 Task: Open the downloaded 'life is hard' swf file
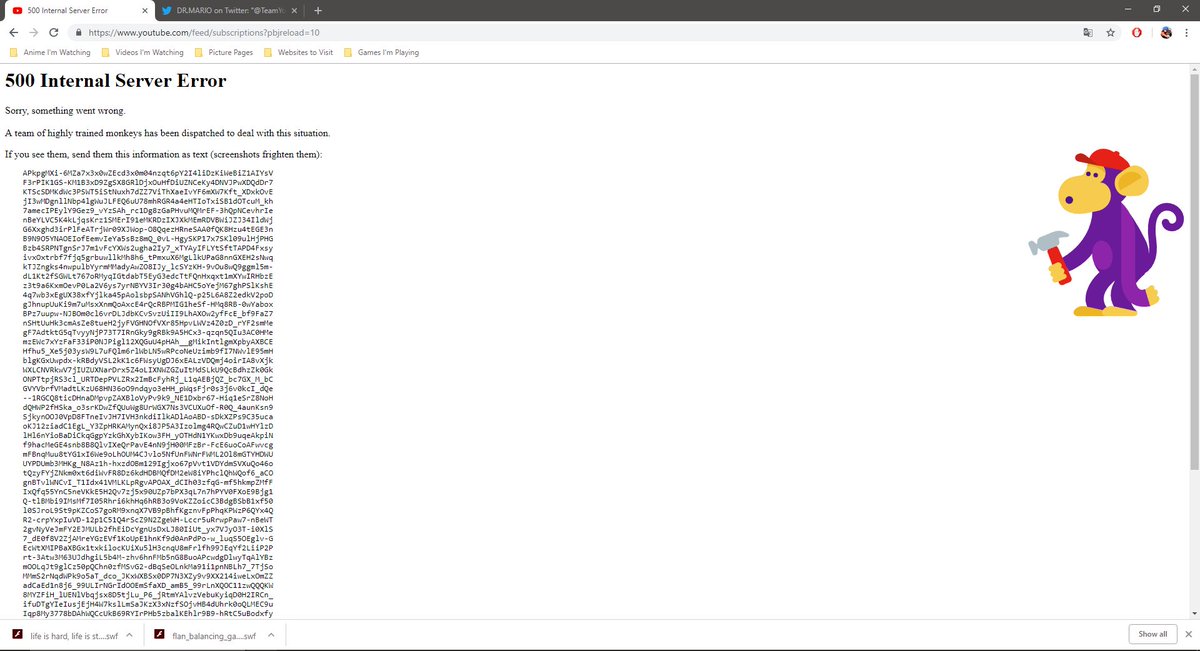click(64, 634)
